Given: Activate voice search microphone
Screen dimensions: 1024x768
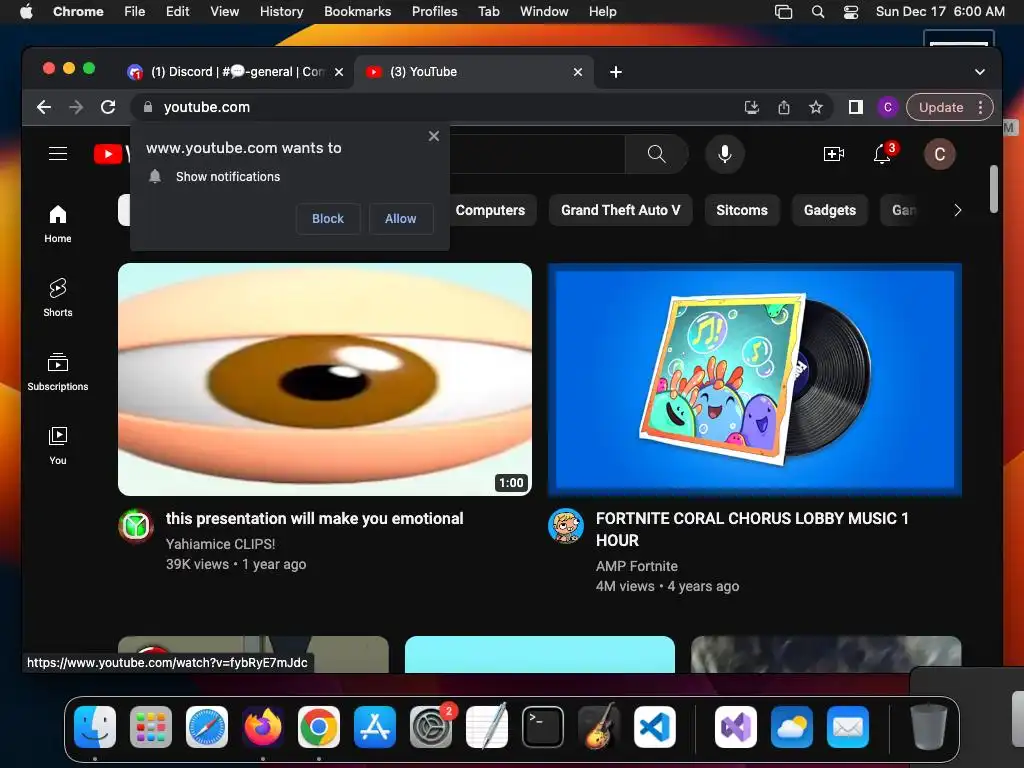Looking at the screenshot, I should (724, 154).
